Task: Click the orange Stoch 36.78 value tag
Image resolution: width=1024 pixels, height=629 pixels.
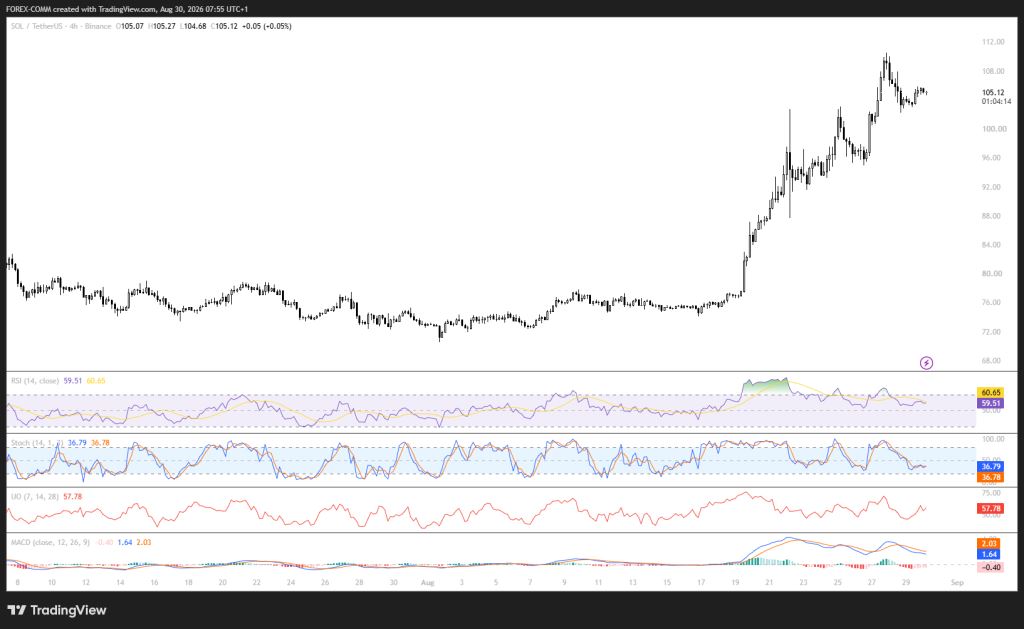Action: pyautogui.click(x=990, y=477)
